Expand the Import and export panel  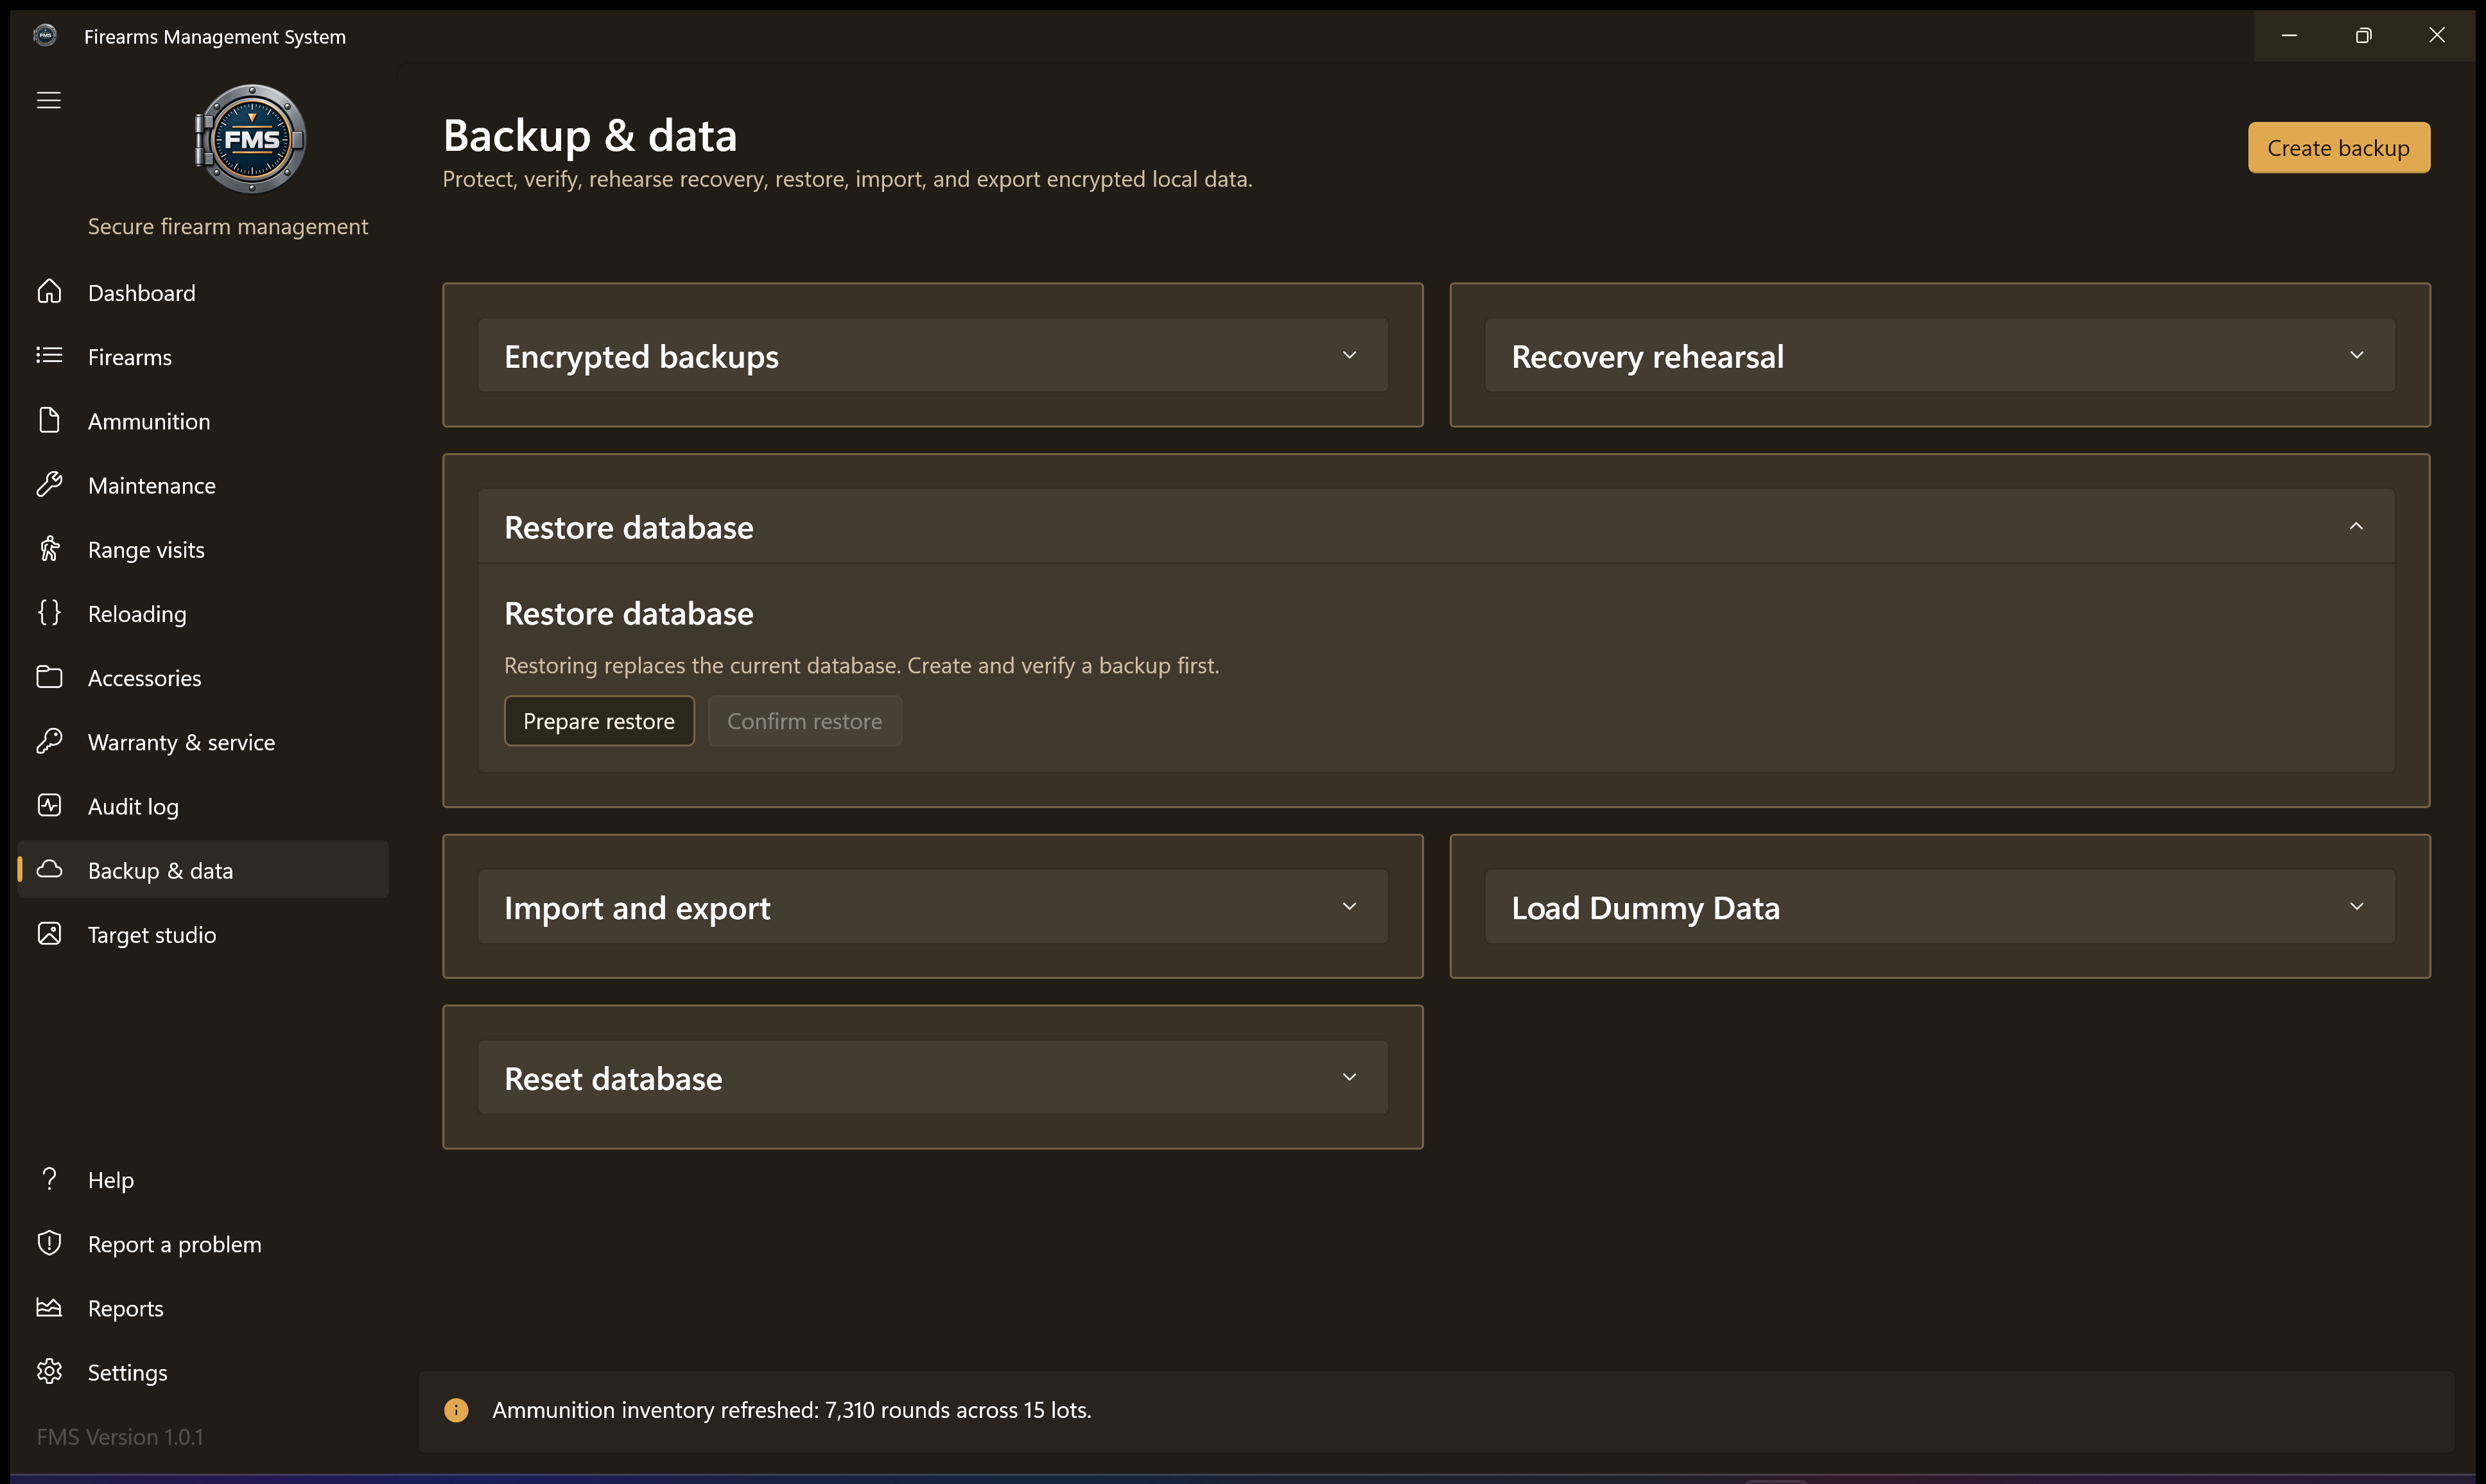tap(932, 907)
